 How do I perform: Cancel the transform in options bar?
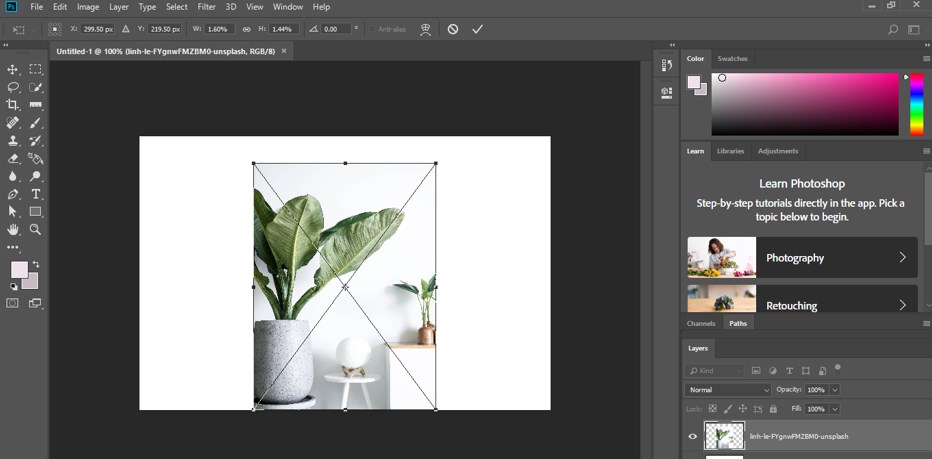click(453, 29)
